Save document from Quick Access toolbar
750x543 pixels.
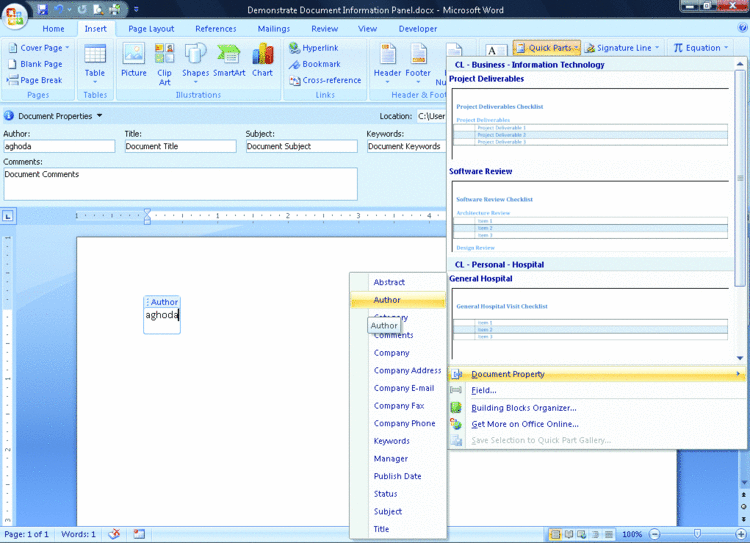(x=42, y=9)
